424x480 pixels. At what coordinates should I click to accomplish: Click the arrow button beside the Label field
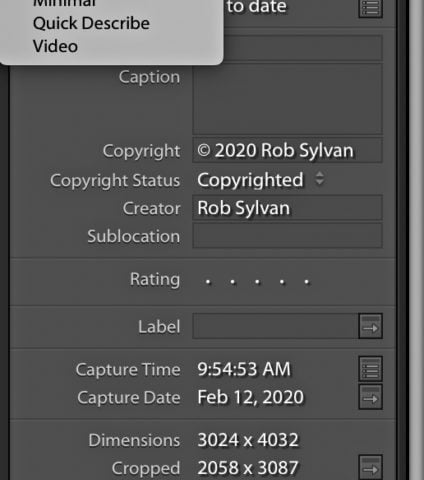click(370, 326)
